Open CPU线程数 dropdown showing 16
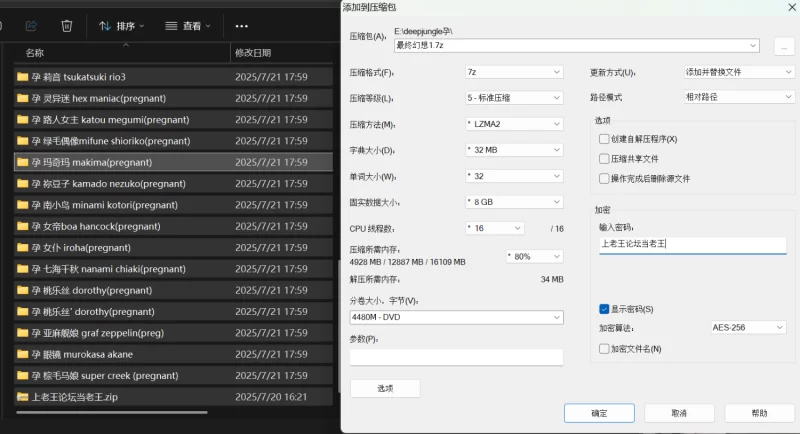800x434 pixels. [494, 228]
